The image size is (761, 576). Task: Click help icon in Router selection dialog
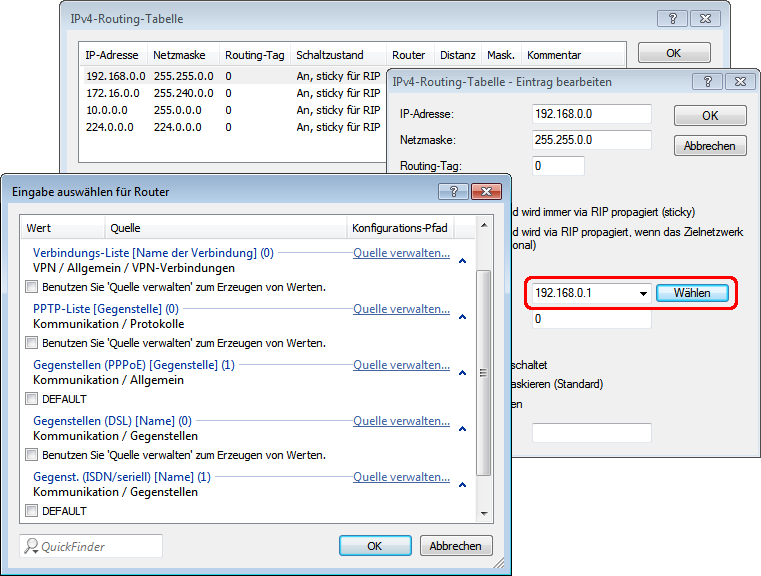454,190
